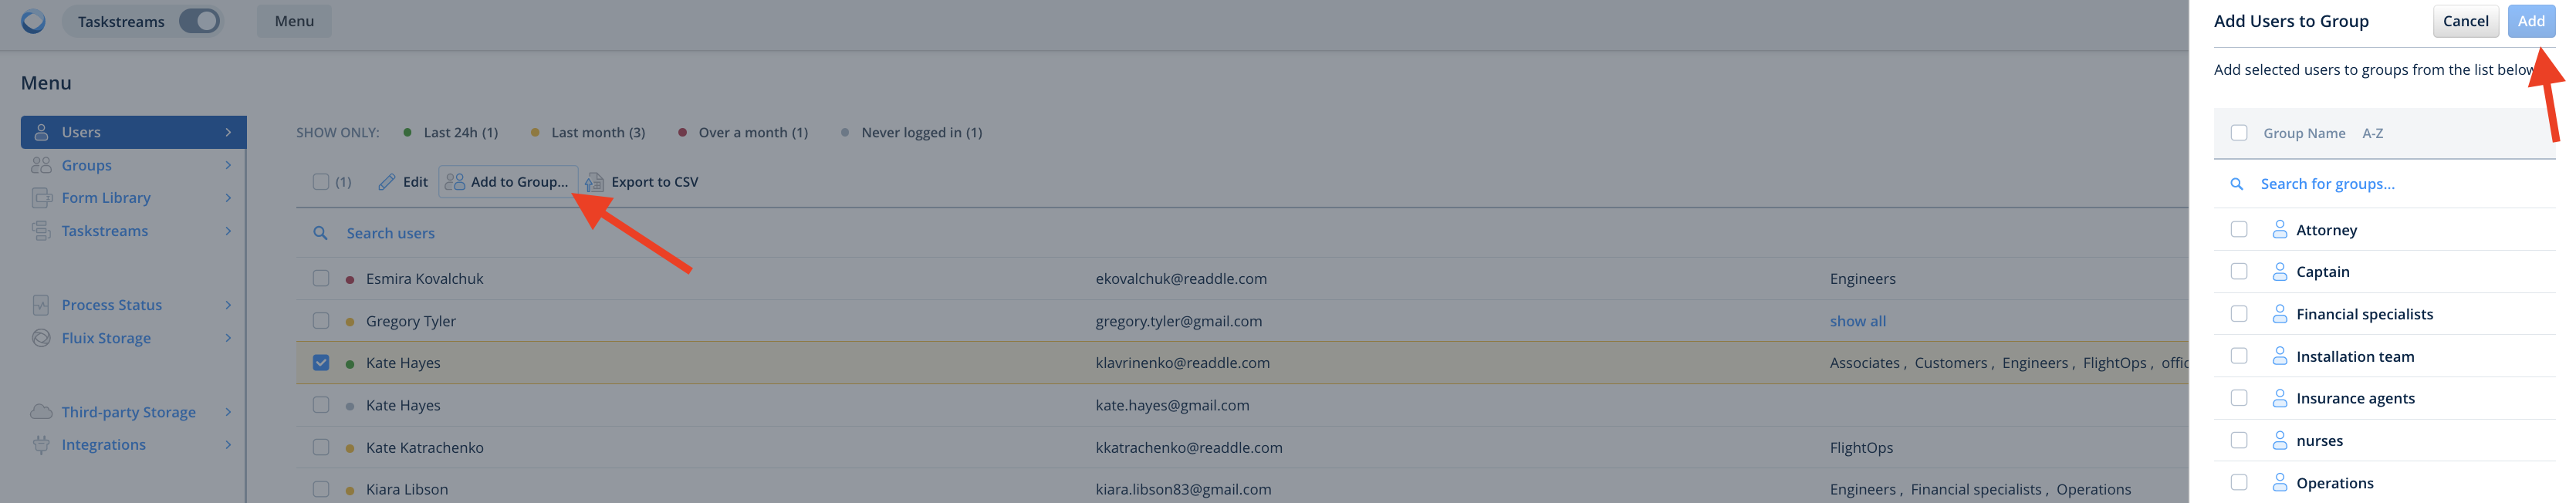
Task: Check the Attorney group checkbox
Action: pos(2238,230)
